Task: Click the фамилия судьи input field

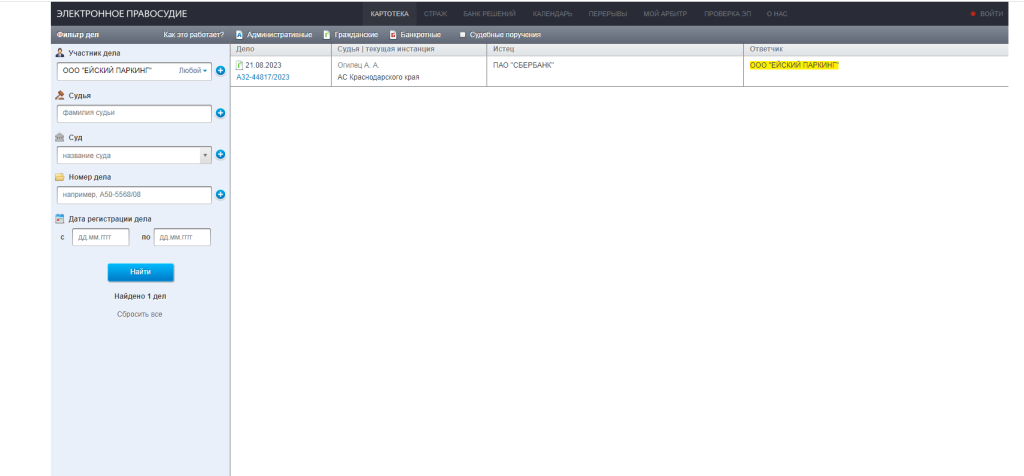Action: click(135, 113)
